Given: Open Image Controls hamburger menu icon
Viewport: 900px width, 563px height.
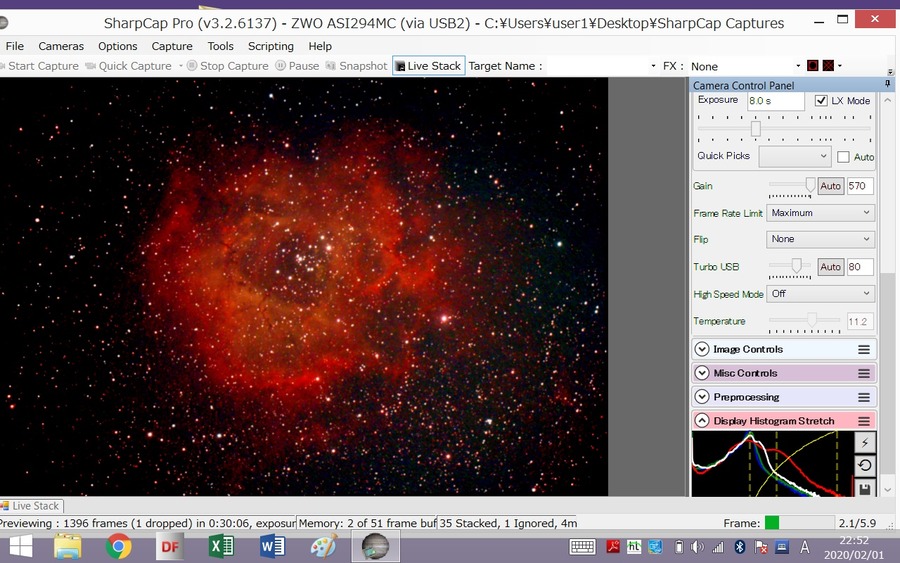Looking at the screenshot, I should click(x=864, y=350).
